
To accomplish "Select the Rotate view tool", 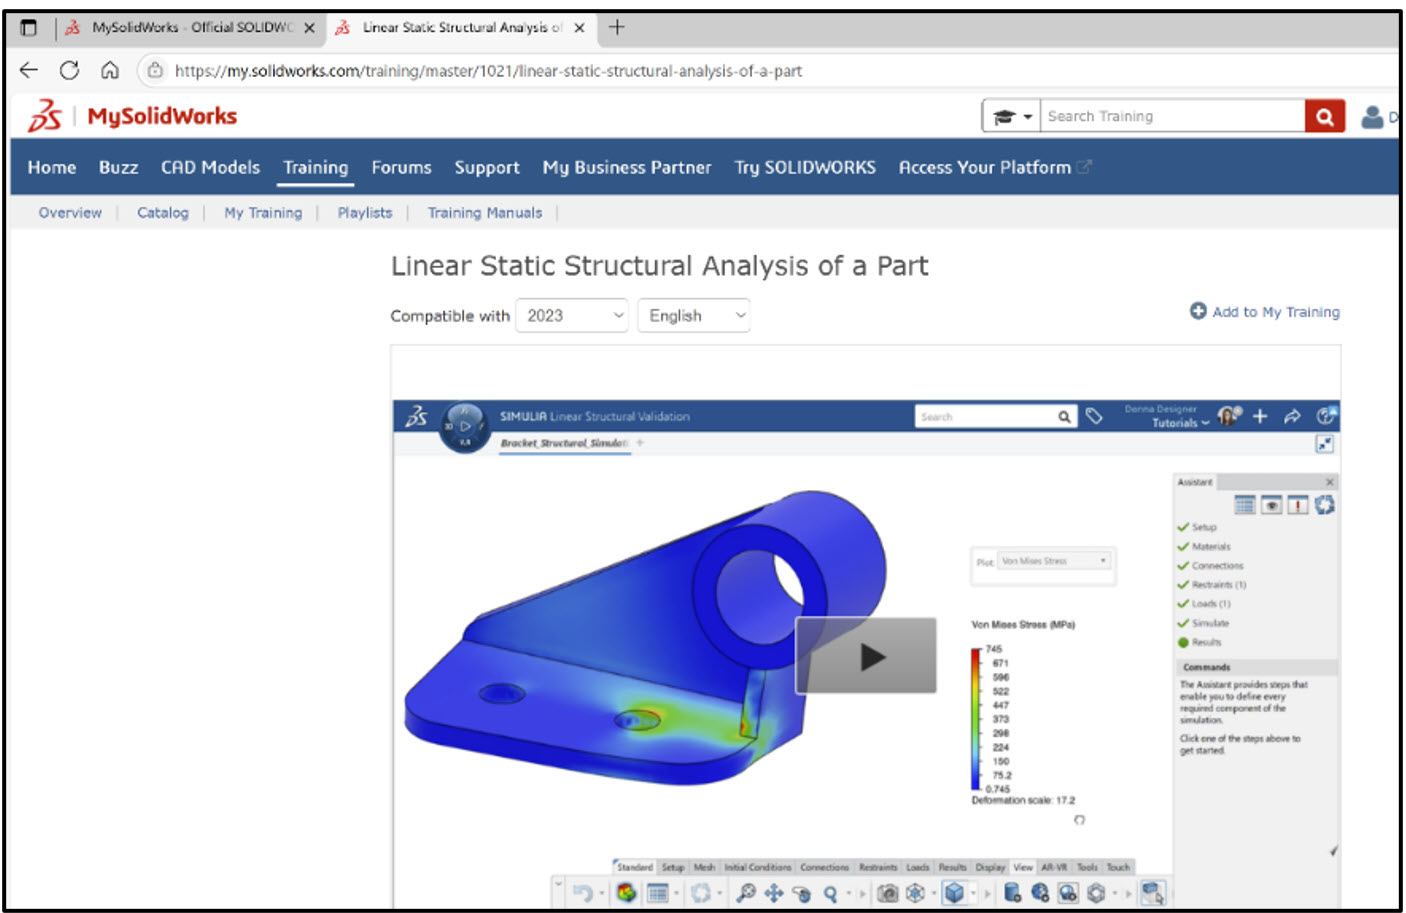I will 802,893.
